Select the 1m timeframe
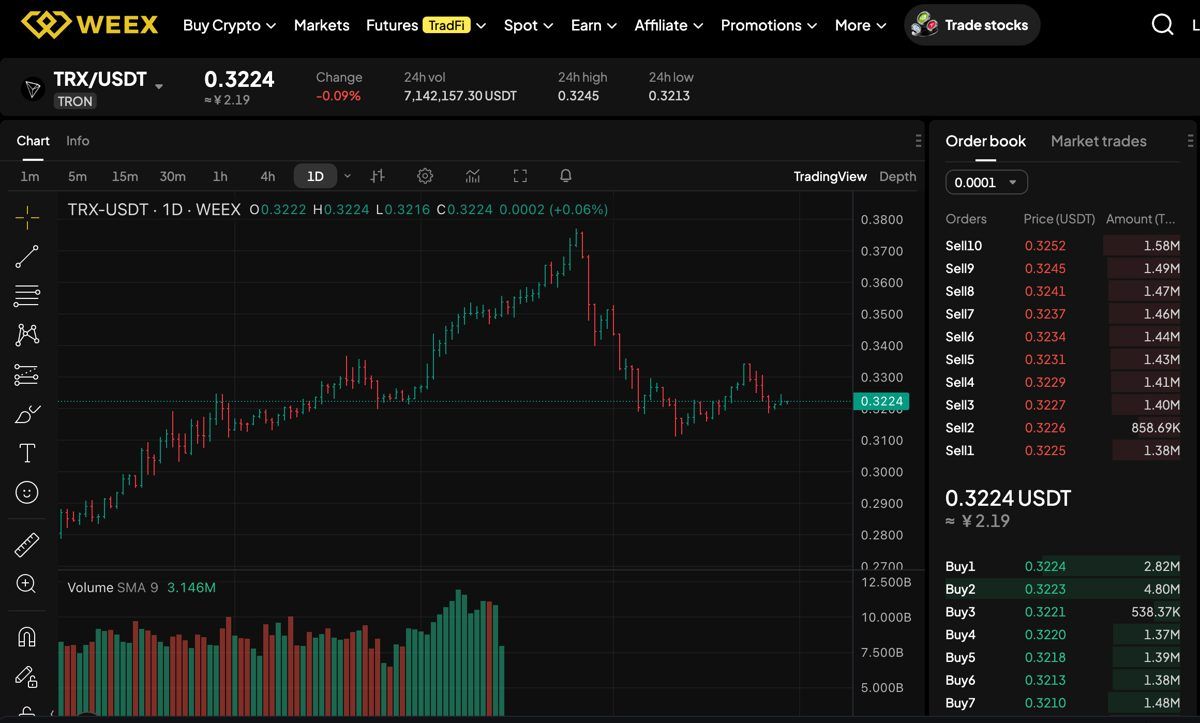The image size is (1200, 723). 30,176
